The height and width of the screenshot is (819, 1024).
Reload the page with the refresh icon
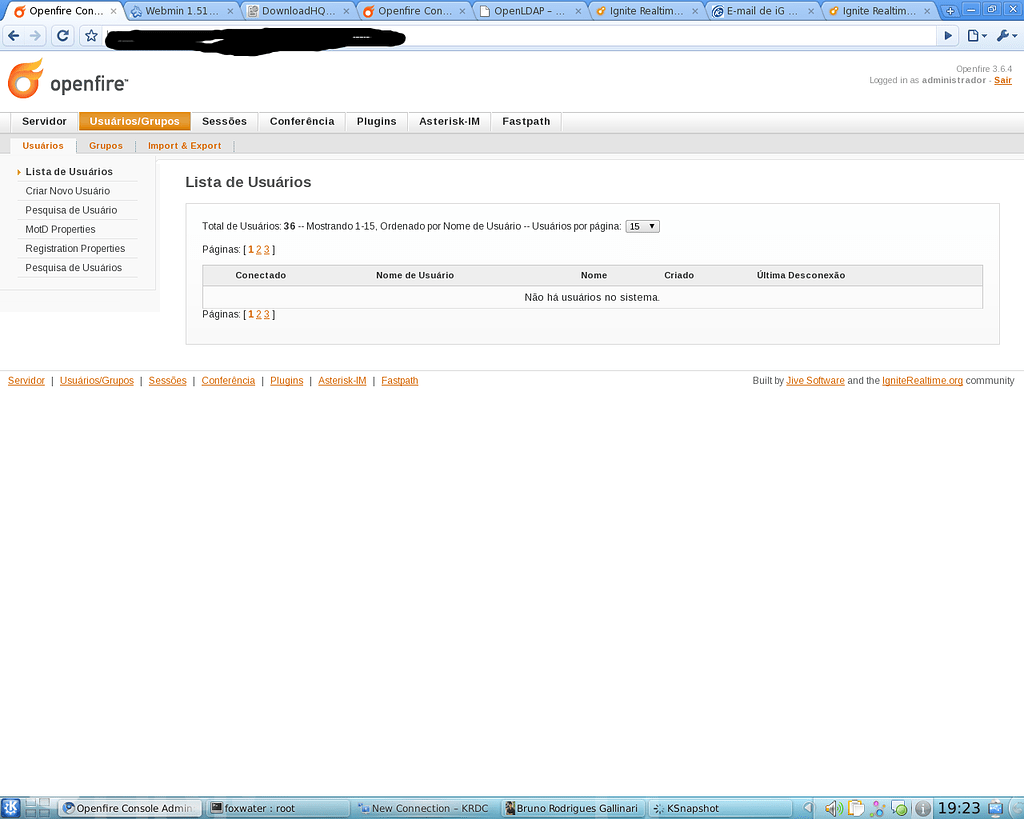(62, 35)
